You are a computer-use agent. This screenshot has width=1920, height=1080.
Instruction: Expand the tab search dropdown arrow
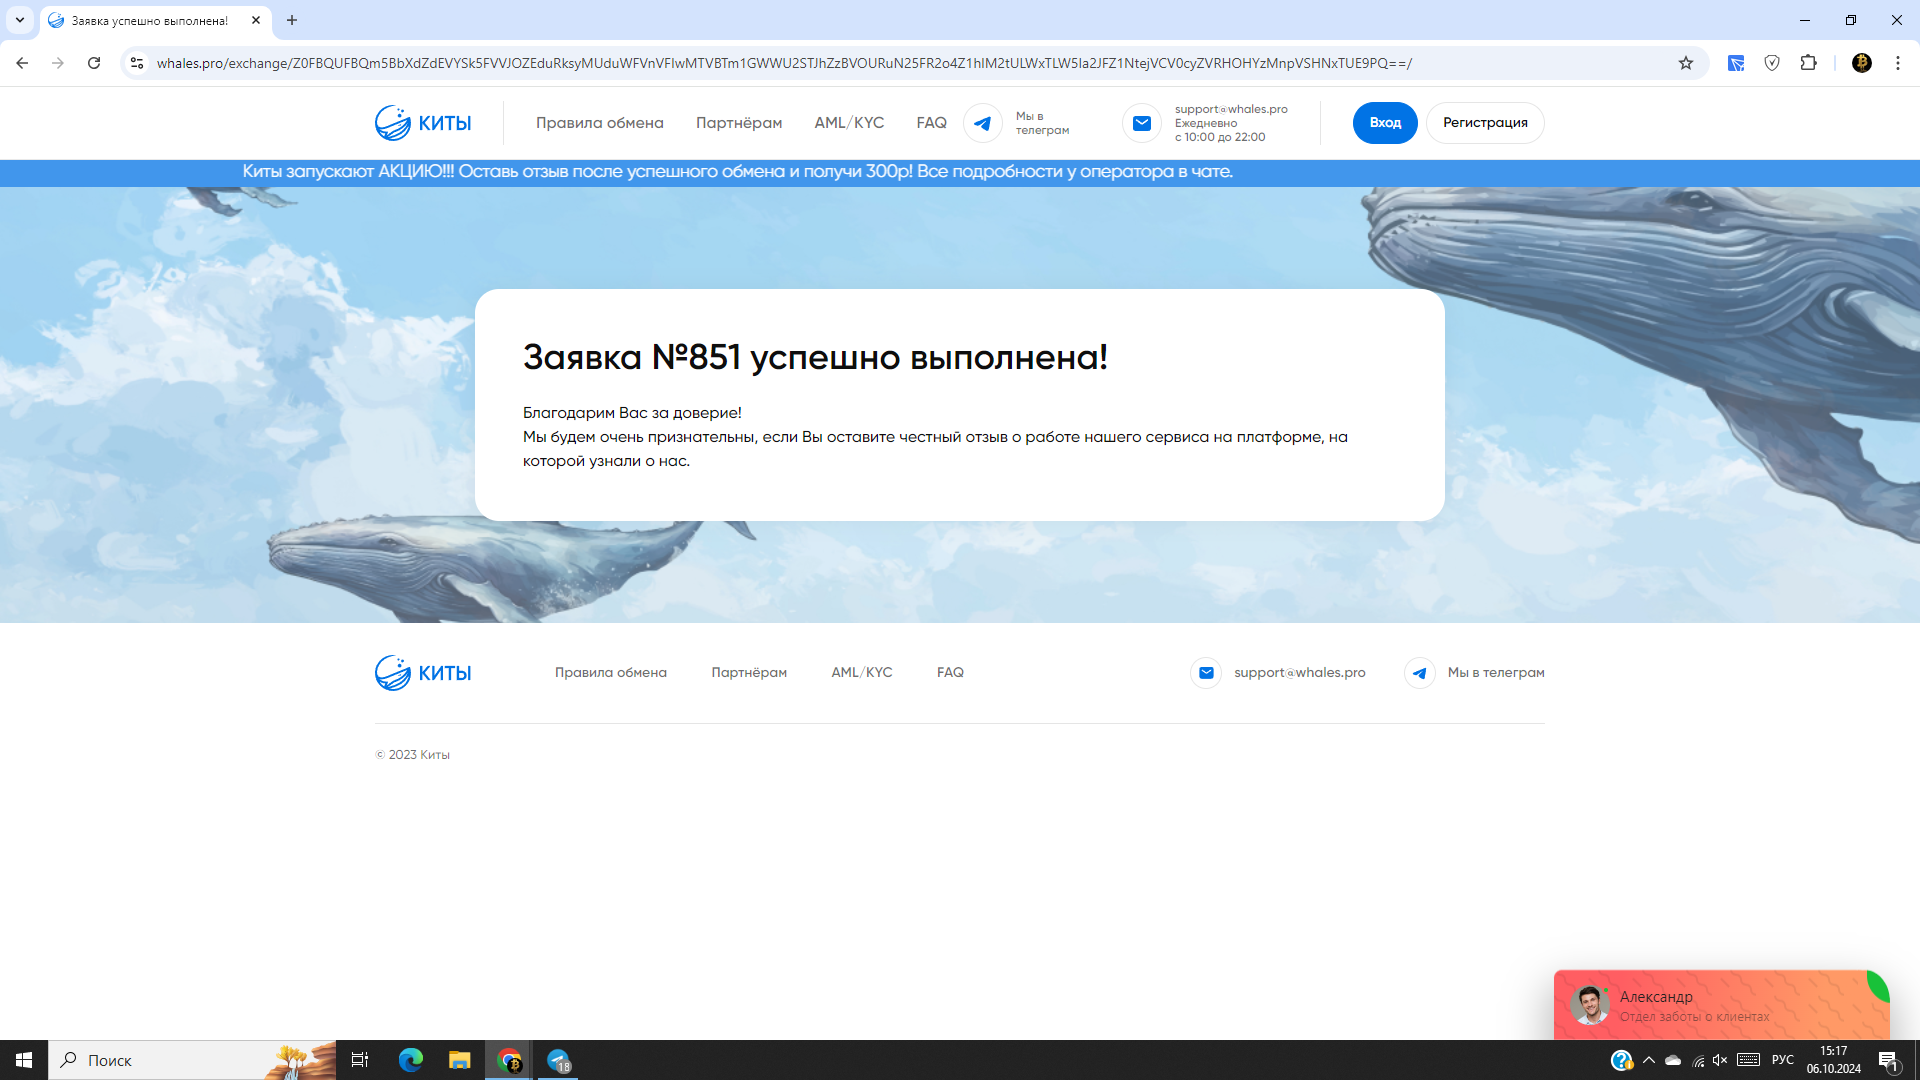point(19,20)
